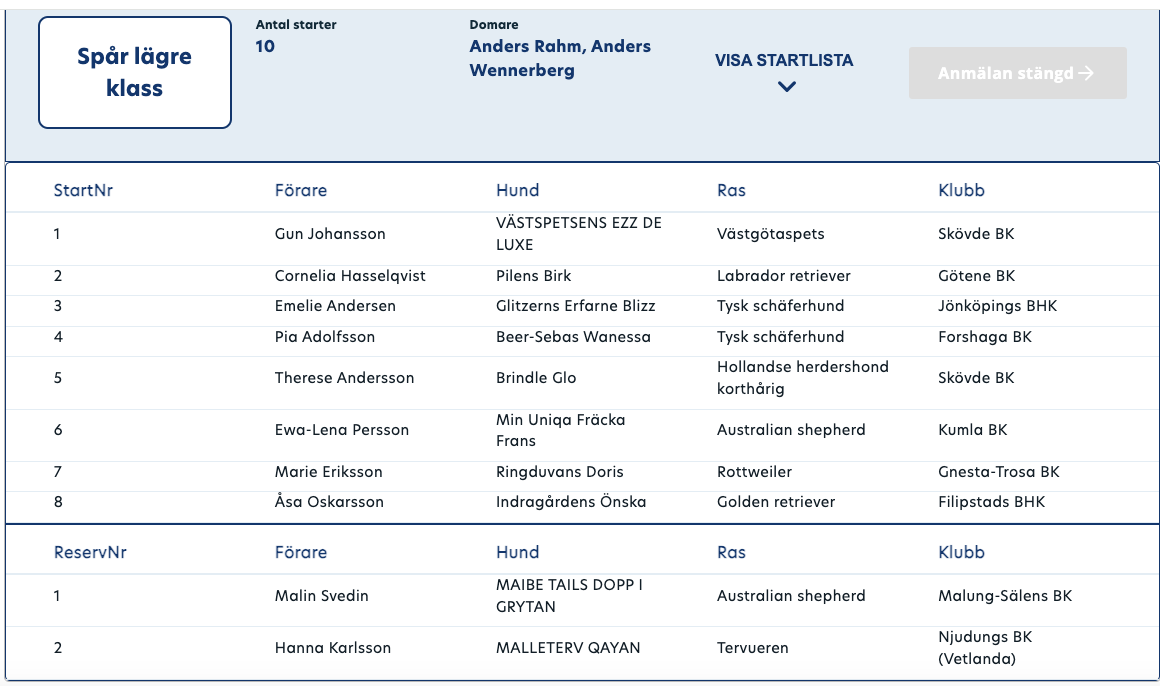Select the Spår lägre klass box
Image resolution: width=1160 pixels, height=686 pixels.
click(135, 73)
